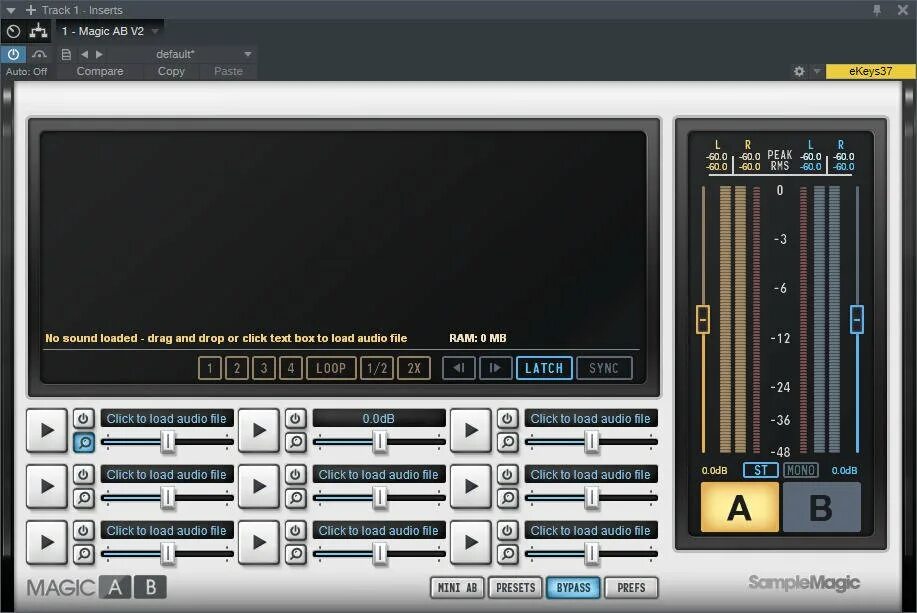Pin the plugin window with the pin icon

click(x=877, y=10)
